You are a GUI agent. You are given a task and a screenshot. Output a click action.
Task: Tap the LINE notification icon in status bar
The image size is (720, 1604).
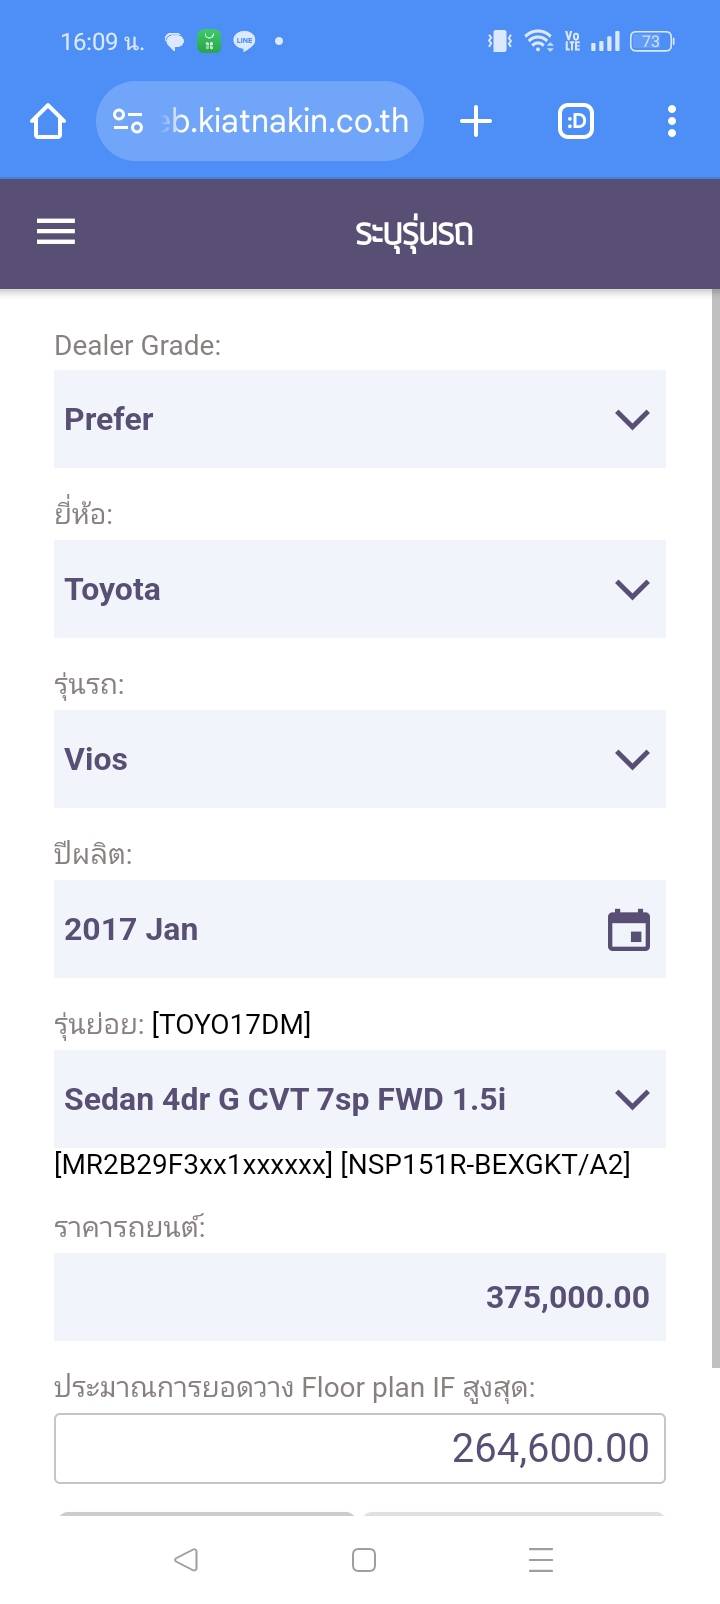(244, 41)
